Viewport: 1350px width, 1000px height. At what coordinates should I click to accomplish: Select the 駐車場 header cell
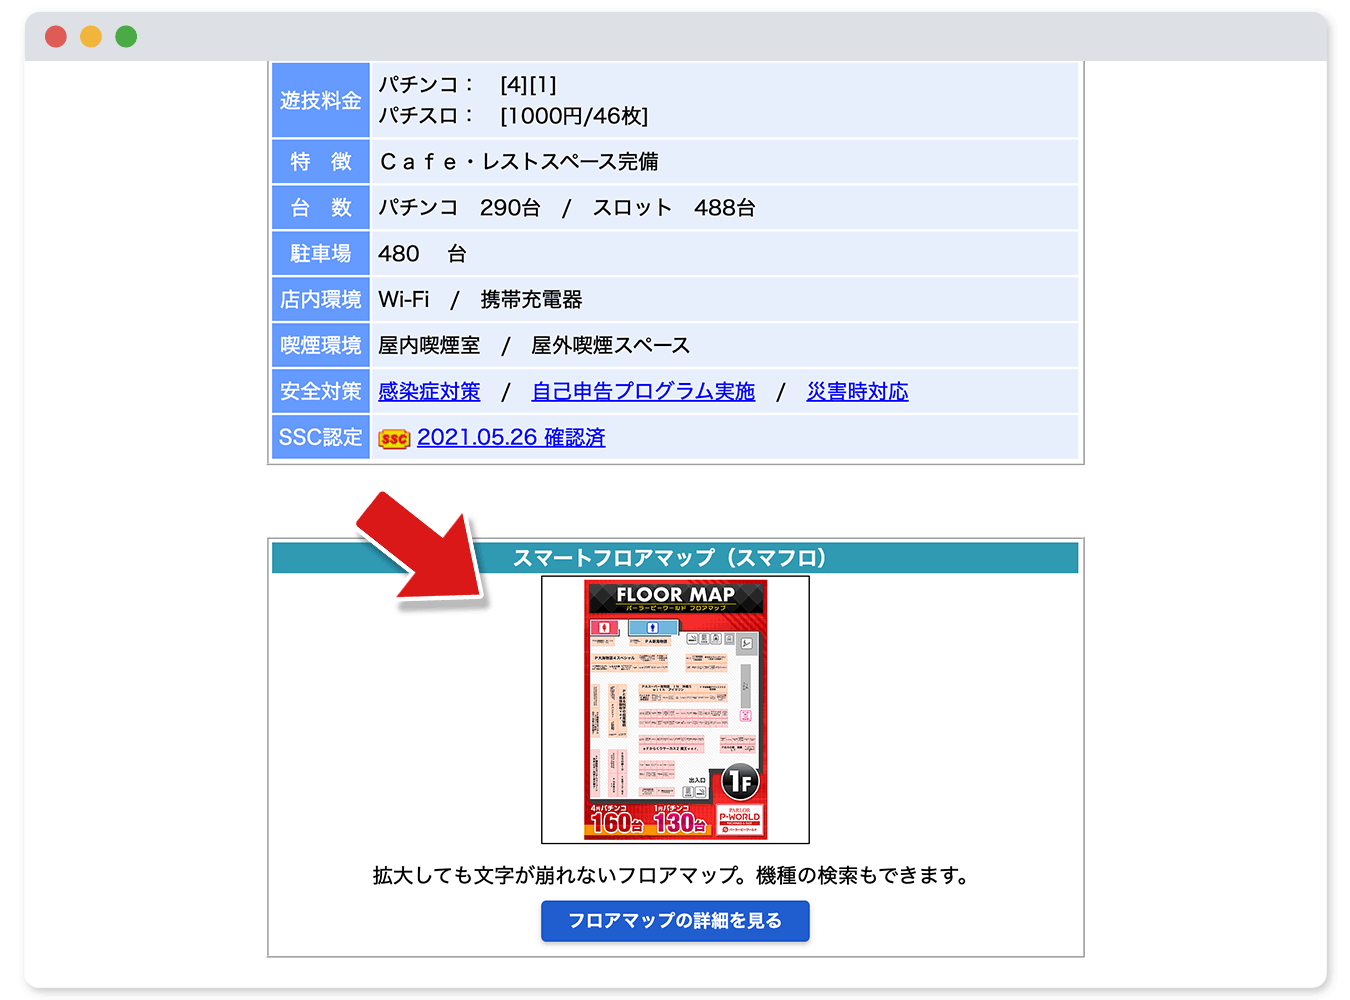coord(321,254)
